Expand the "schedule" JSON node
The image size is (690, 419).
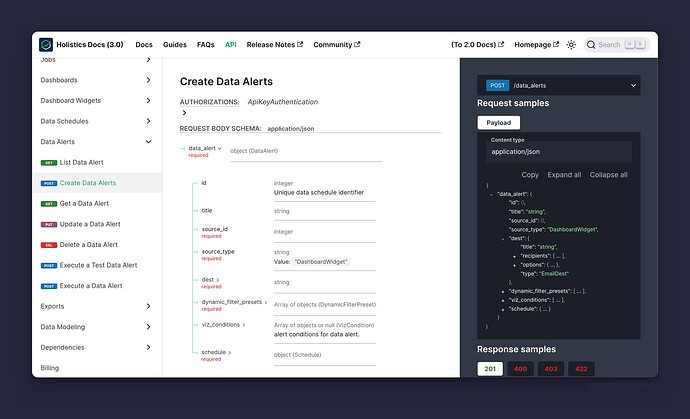tap(503, 309)
